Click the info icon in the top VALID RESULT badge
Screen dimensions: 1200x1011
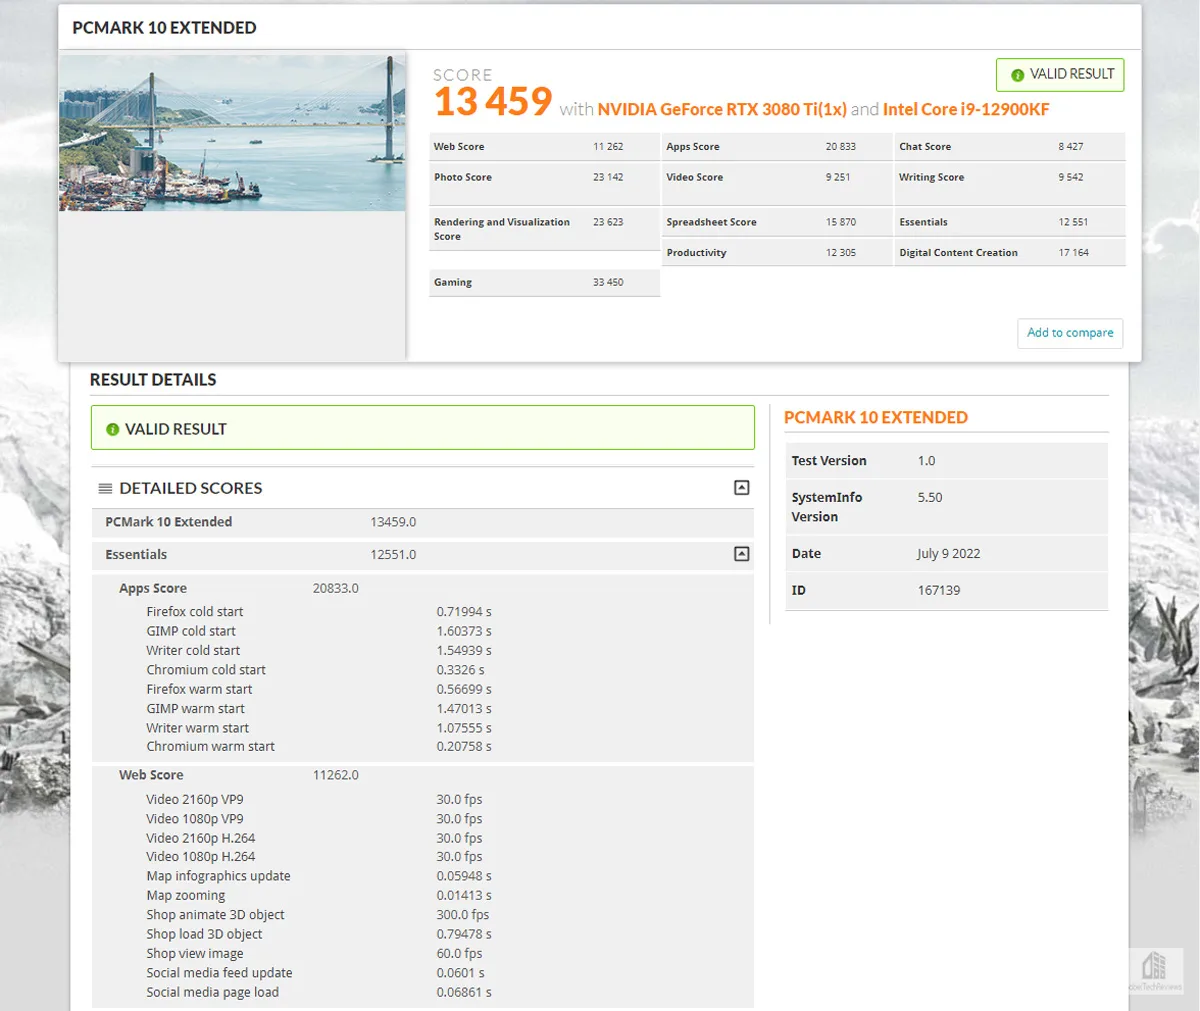(x=1017, y=75)
